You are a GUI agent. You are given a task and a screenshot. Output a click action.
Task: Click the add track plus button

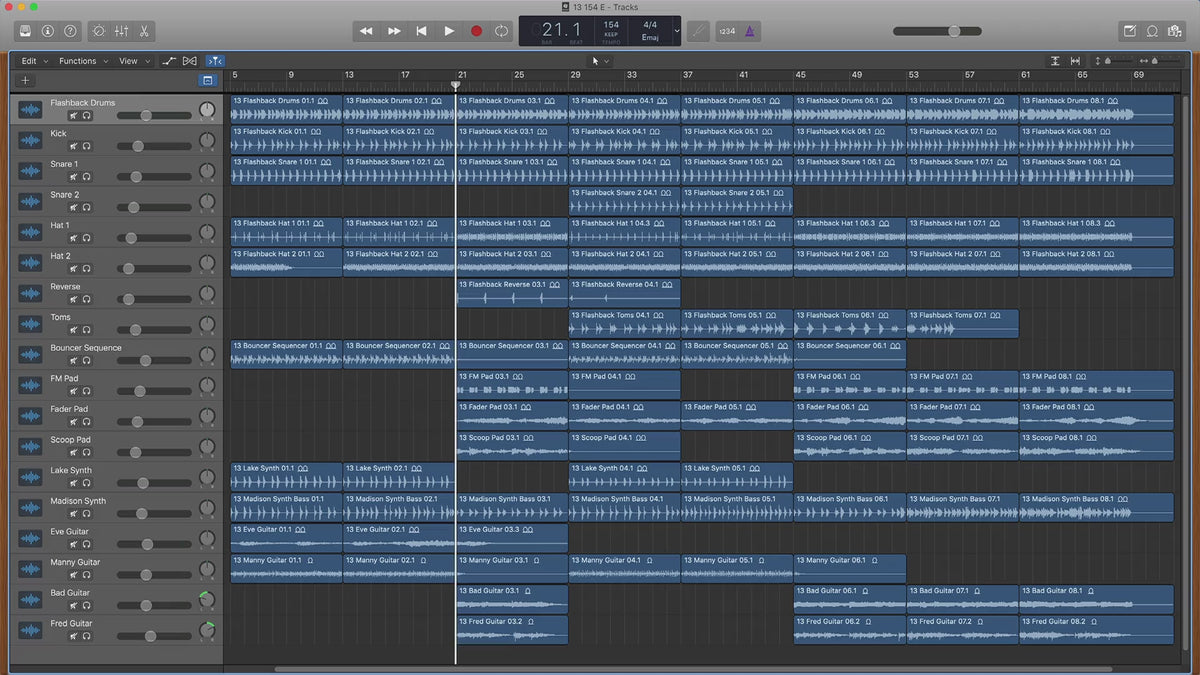click(25, 80)
